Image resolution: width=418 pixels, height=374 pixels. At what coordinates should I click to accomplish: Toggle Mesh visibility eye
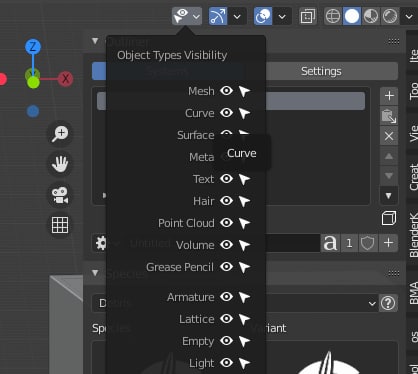[226, 91]
